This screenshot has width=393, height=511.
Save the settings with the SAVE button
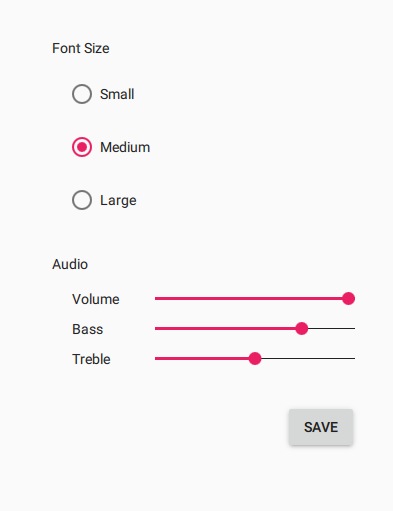321,427
